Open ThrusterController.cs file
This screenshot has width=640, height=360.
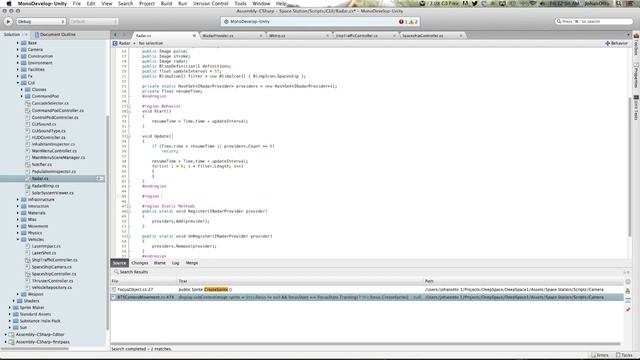pos(52,281)
